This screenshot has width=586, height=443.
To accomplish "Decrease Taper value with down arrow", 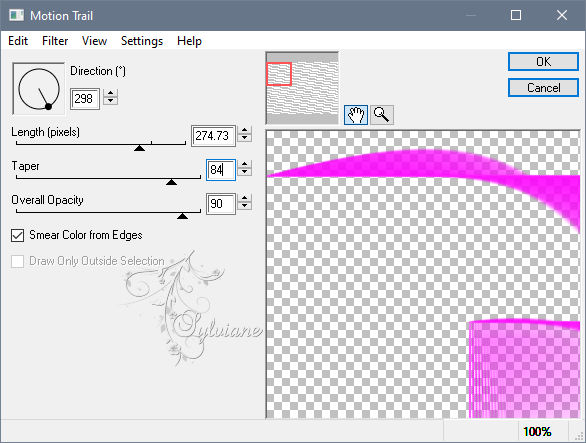I will tap(244, 172).
